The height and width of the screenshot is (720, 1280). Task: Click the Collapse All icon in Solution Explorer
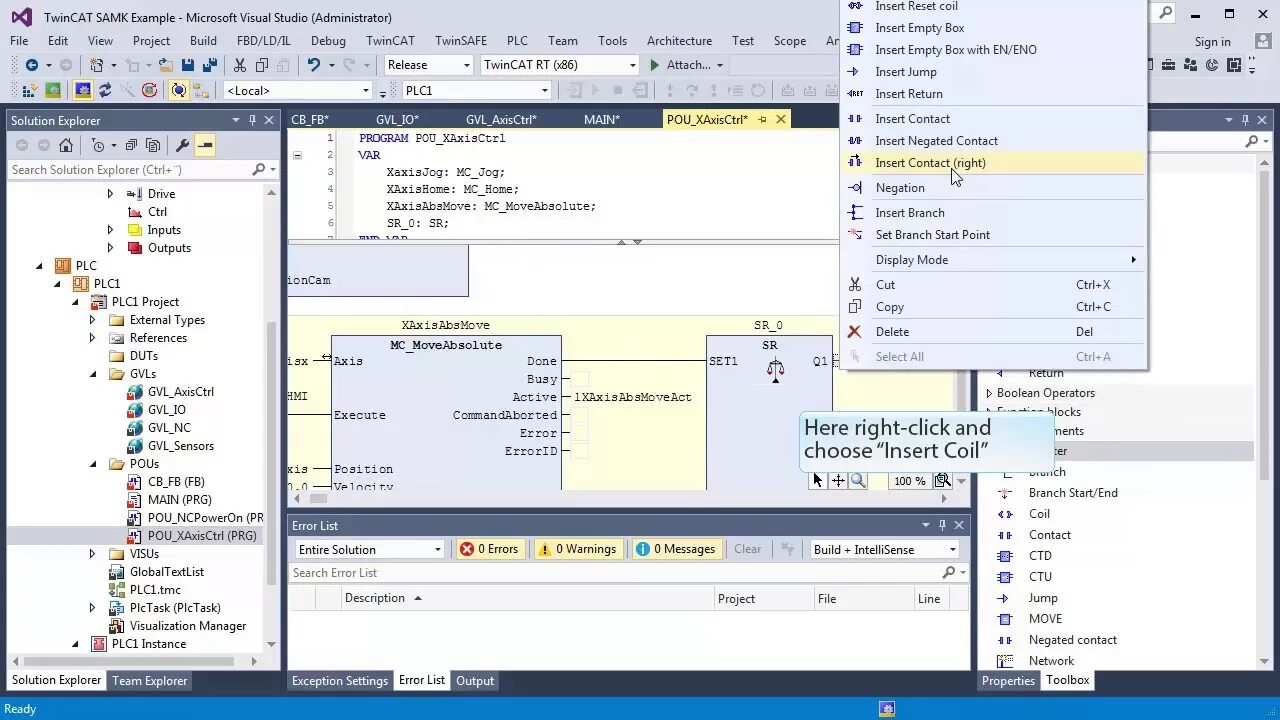pyautogui.click(x=131, y=145)
